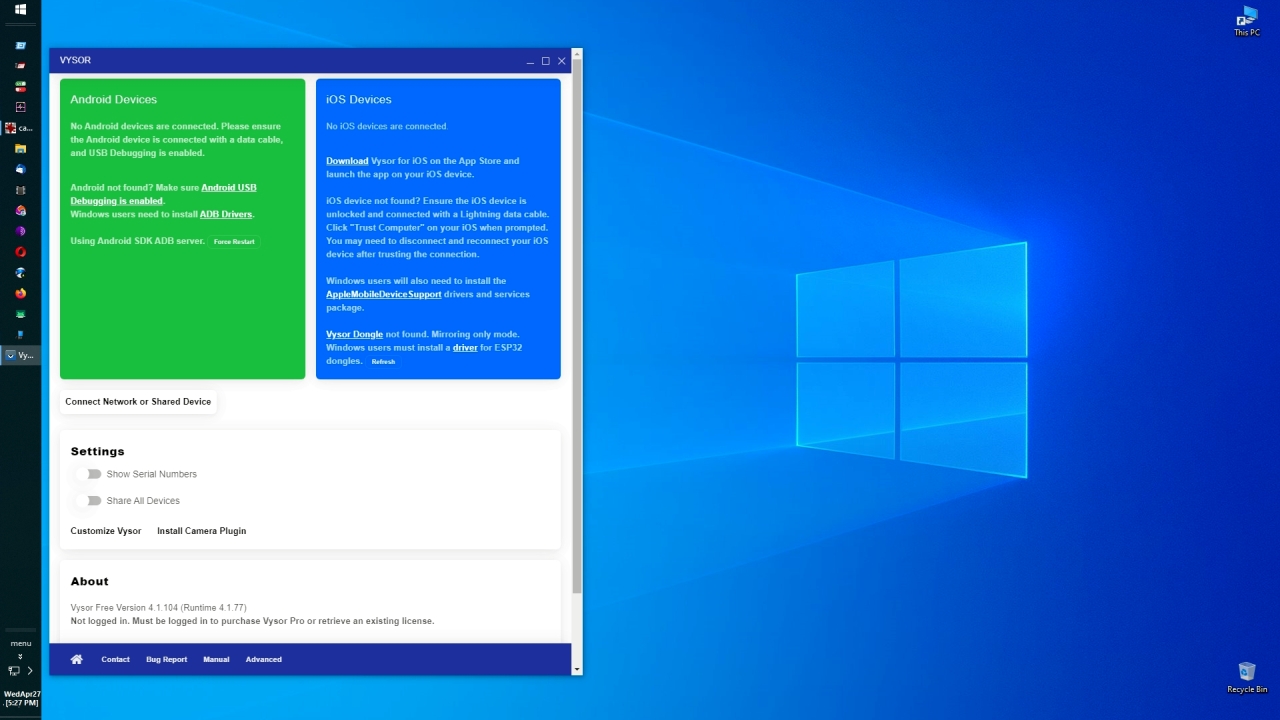The image size is (1280, 720).
Task: Open the Manual from bottom bar
Action: tap(216, 659)
